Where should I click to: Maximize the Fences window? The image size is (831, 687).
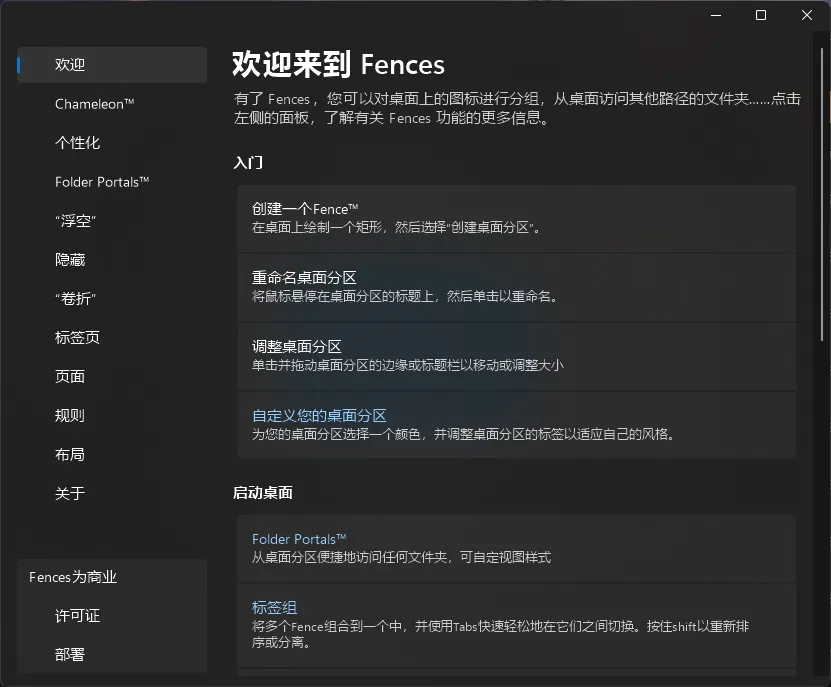coord(761,15)
